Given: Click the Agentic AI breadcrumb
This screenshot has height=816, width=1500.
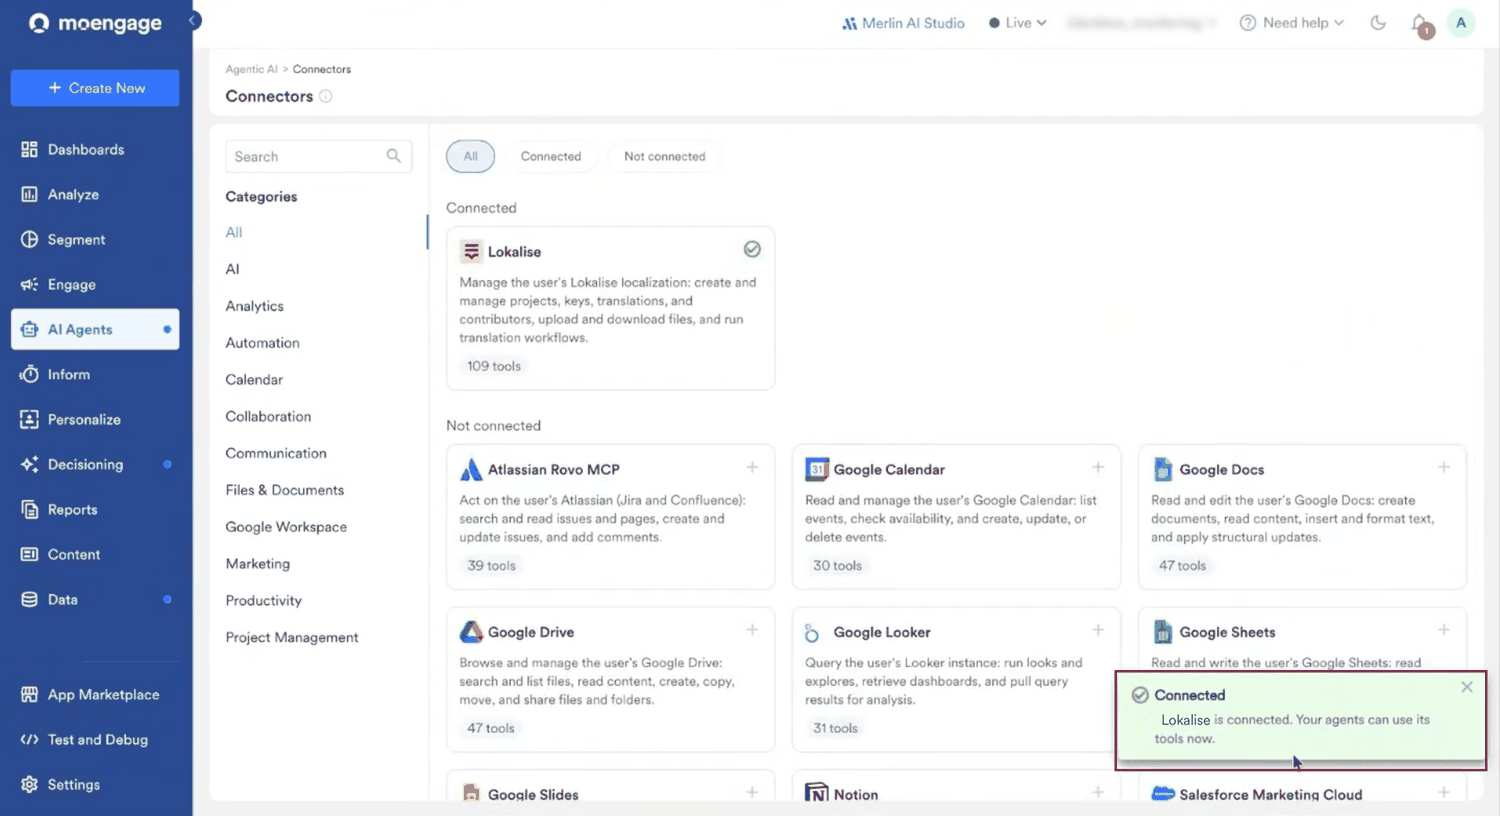Looking at the screenshot, I should pyautogui.click(x=252, y=69).
